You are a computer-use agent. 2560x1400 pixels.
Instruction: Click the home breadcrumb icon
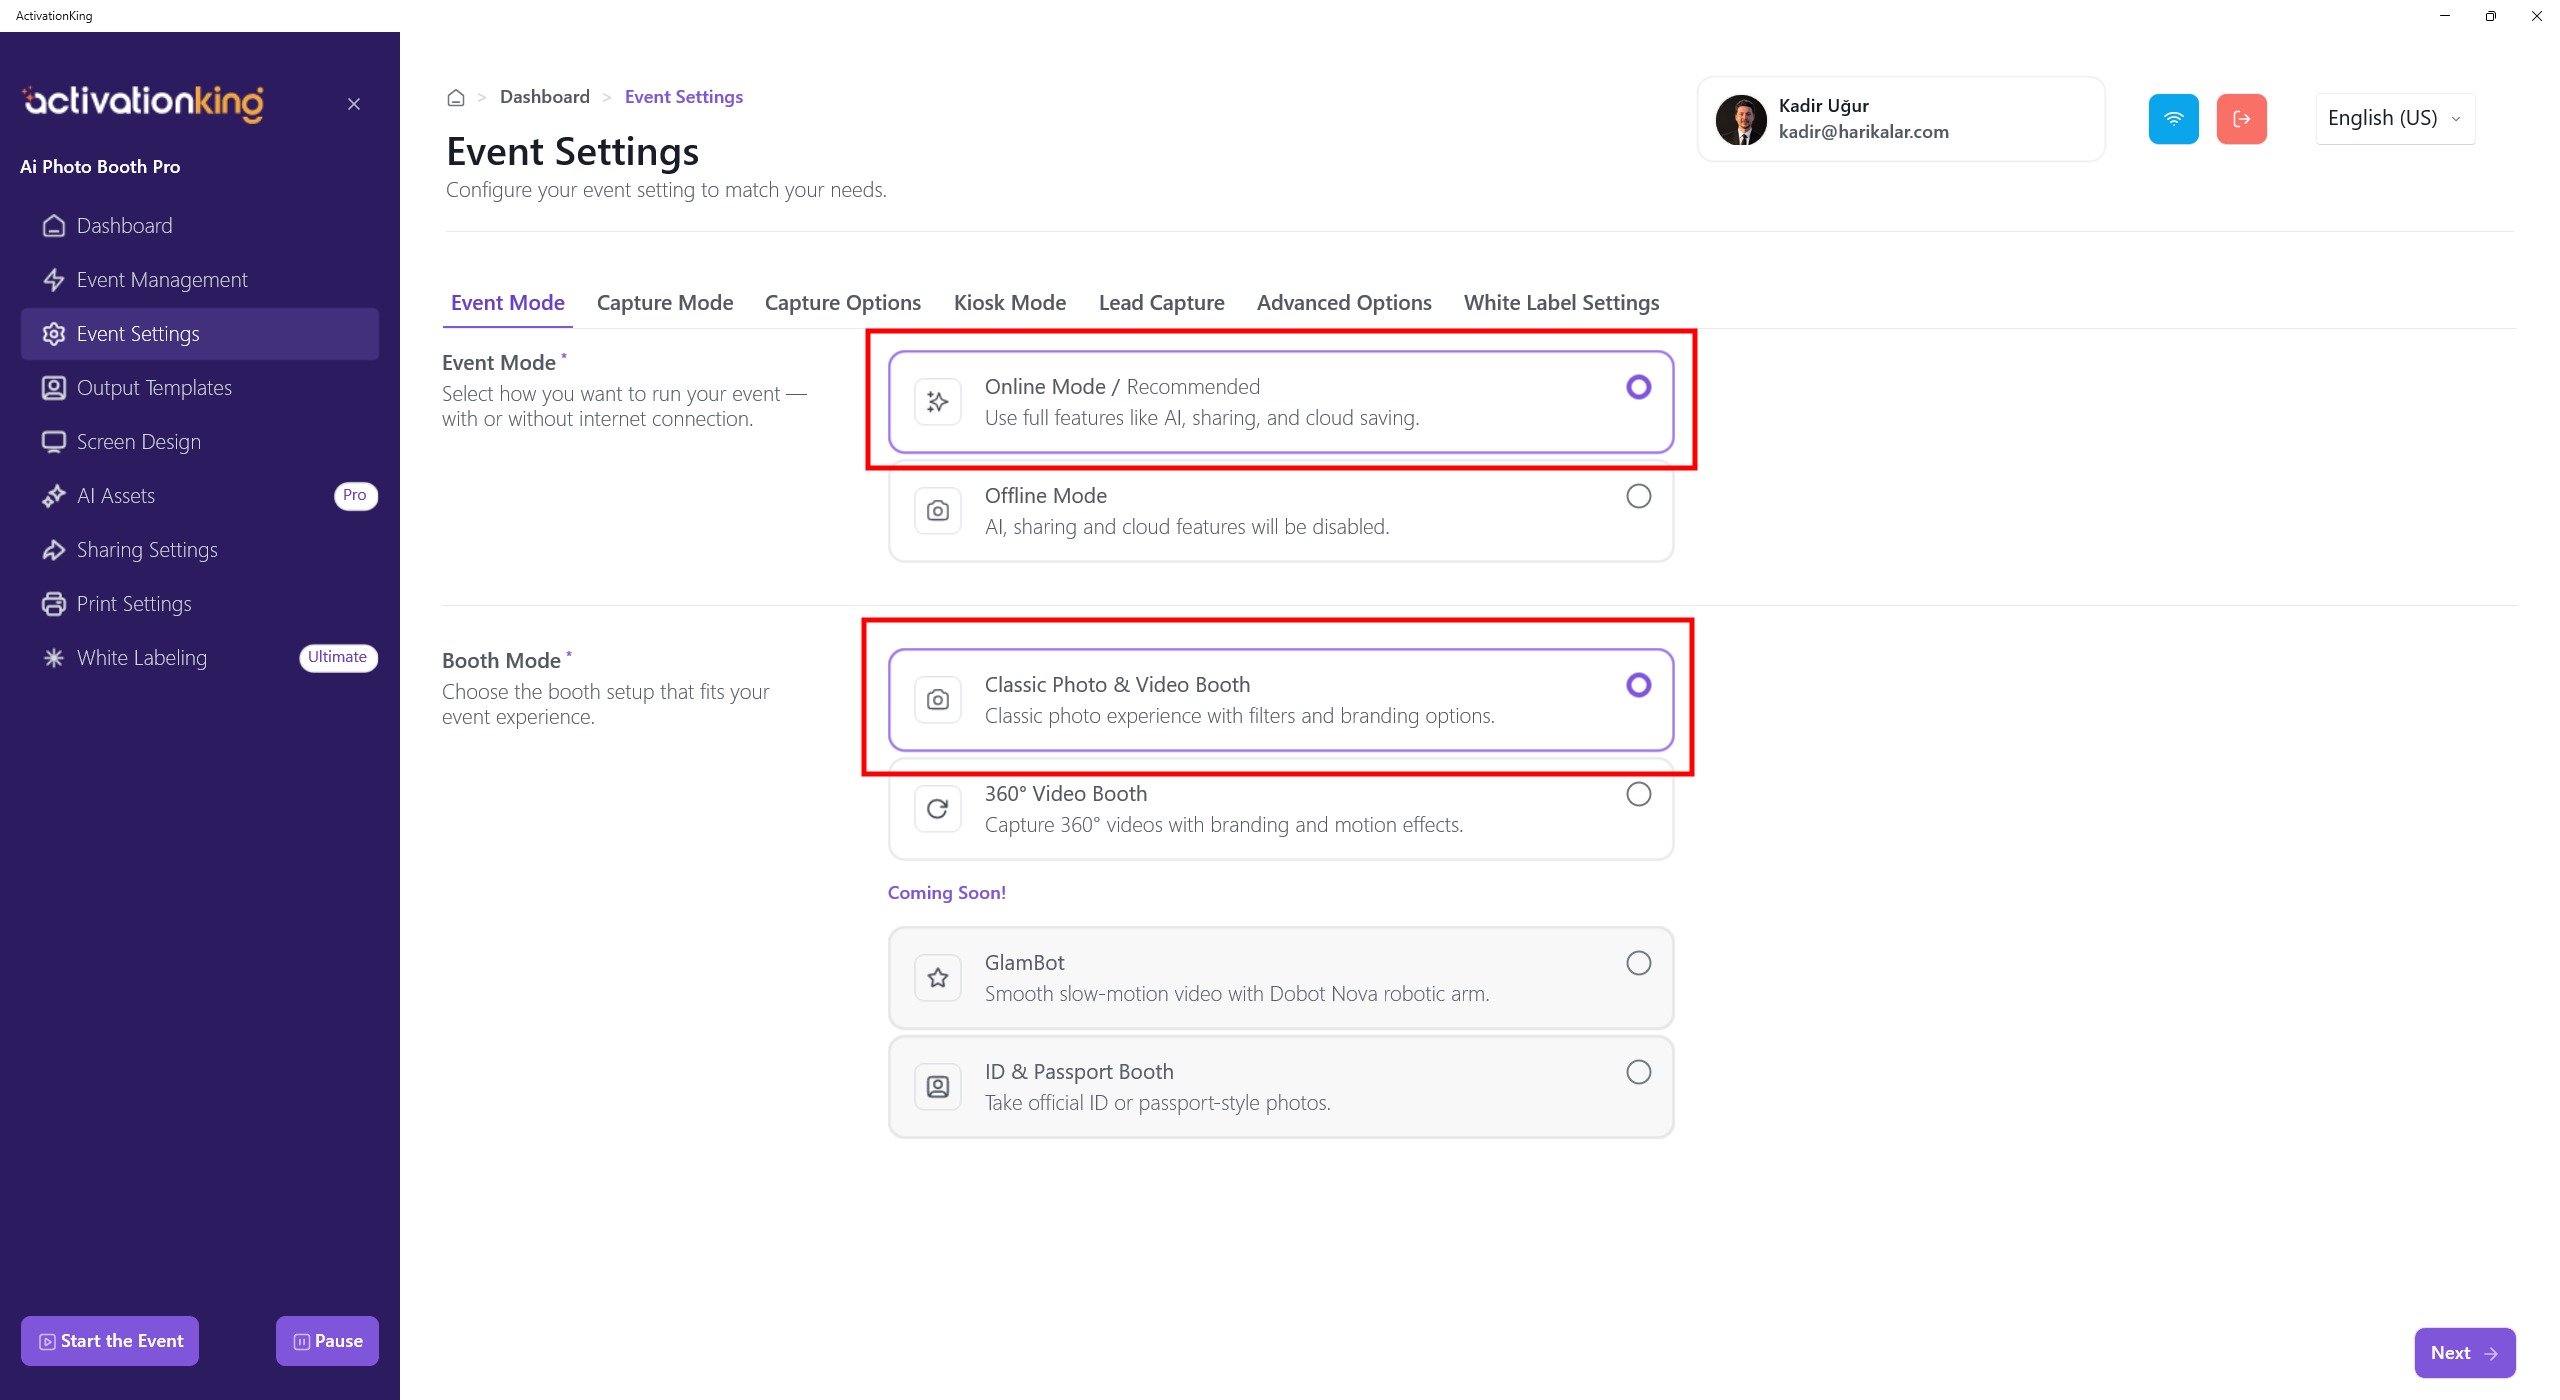[456, 98]
